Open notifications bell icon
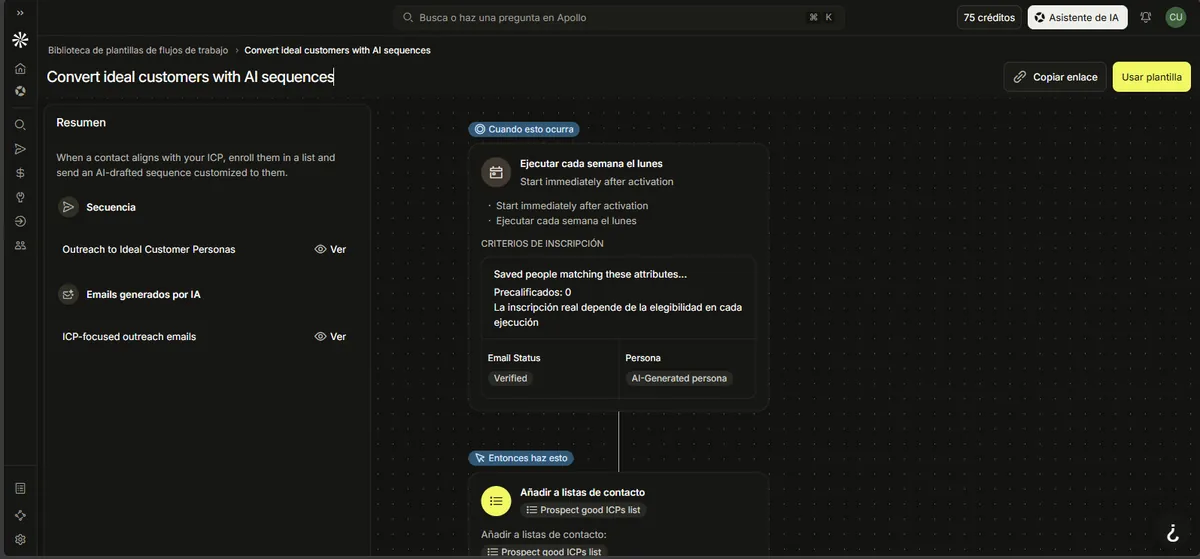The height and width of the screenshot is (559, 1200). pyautogui.click(x=1146, y=17)
